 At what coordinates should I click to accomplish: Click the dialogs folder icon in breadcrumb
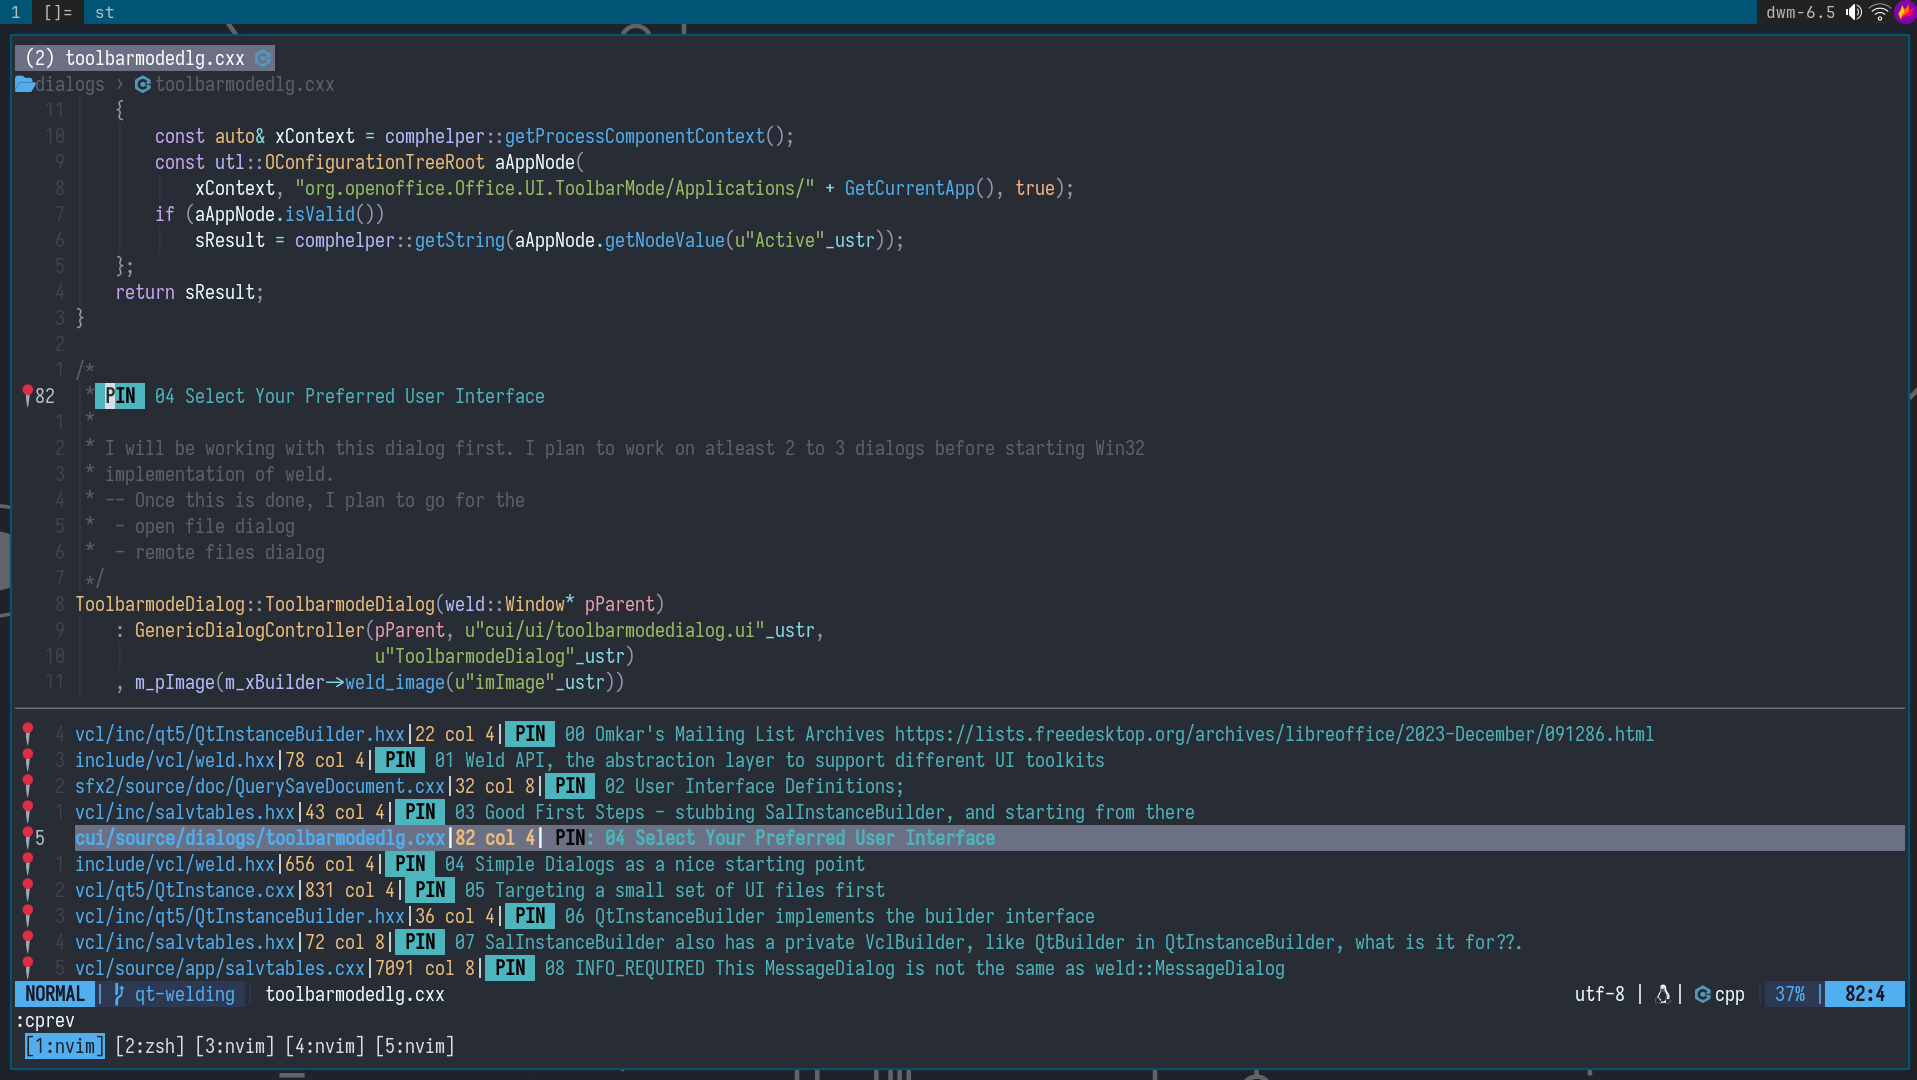(x=25, y=84)
